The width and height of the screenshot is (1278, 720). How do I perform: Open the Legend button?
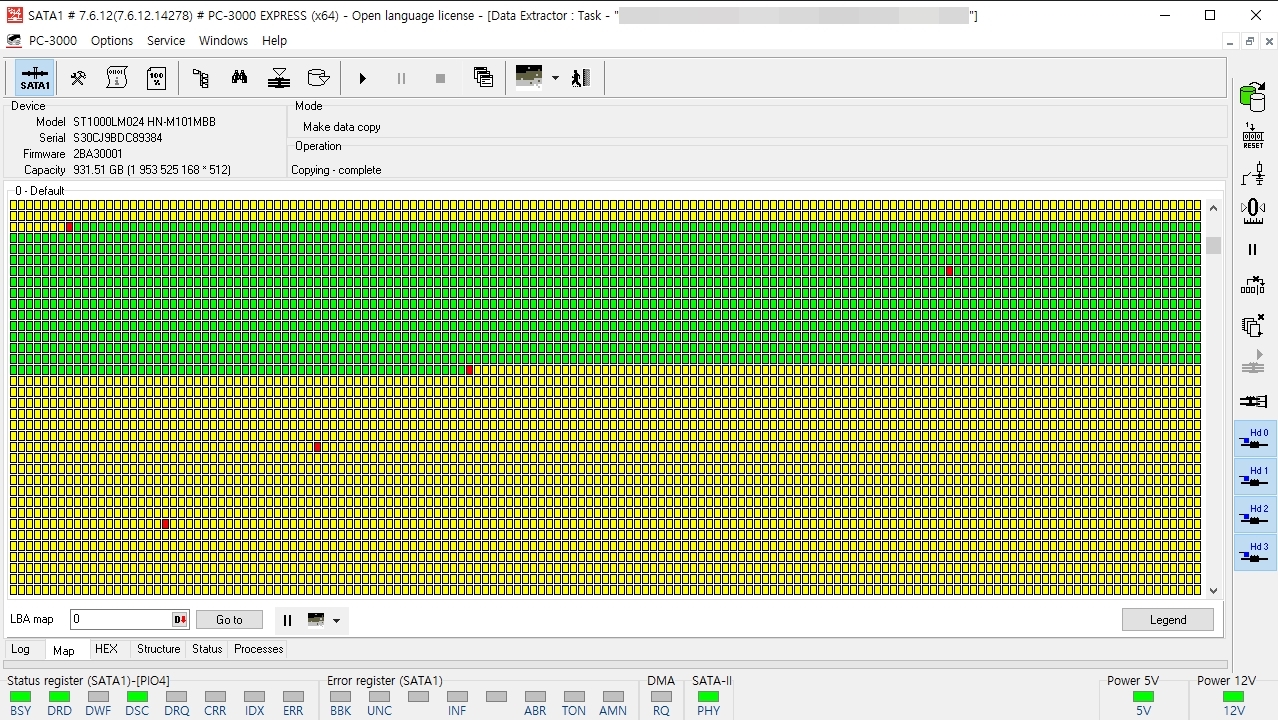(1167, 620)
